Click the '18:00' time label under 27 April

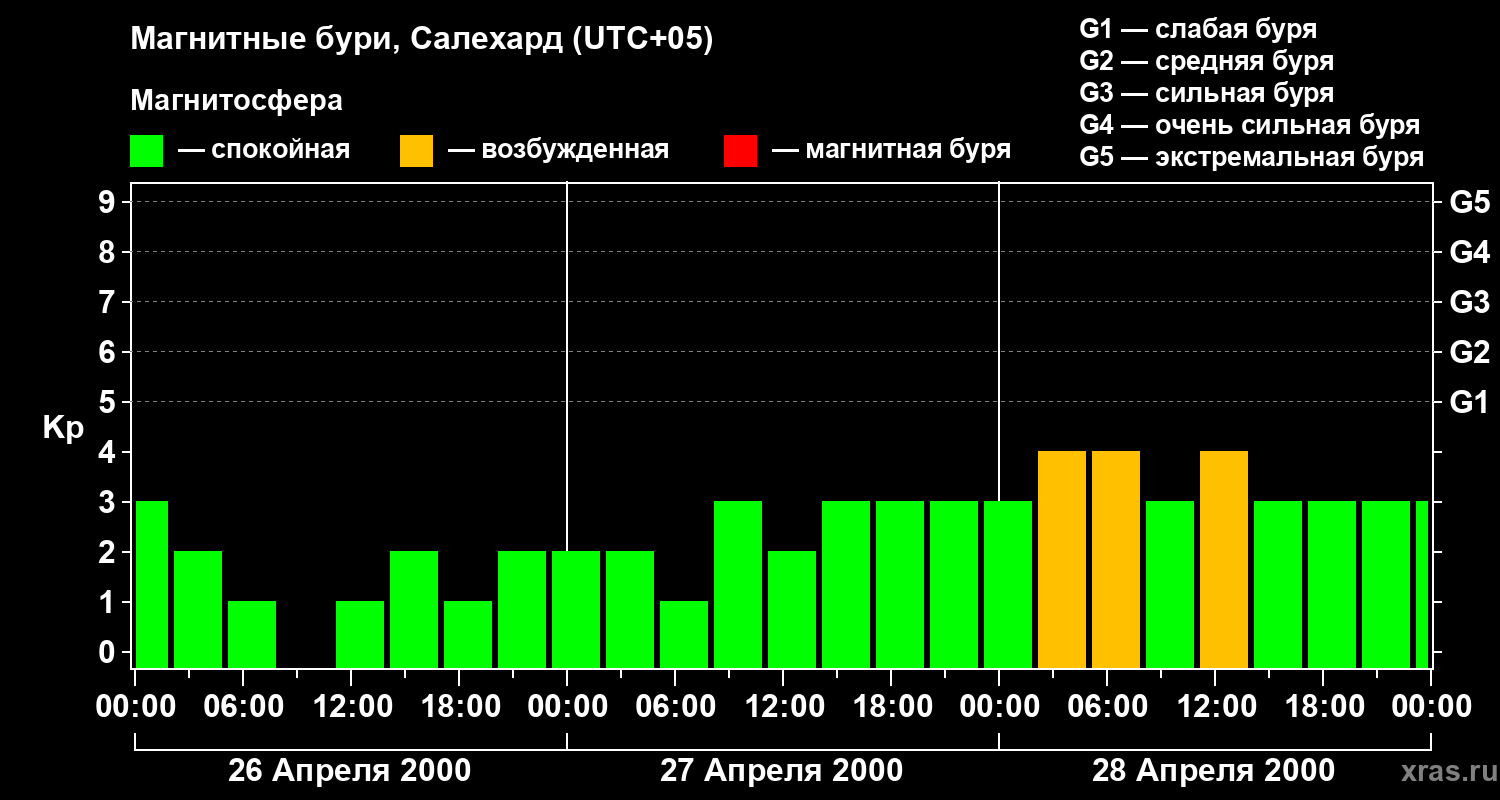pos(891,706)
